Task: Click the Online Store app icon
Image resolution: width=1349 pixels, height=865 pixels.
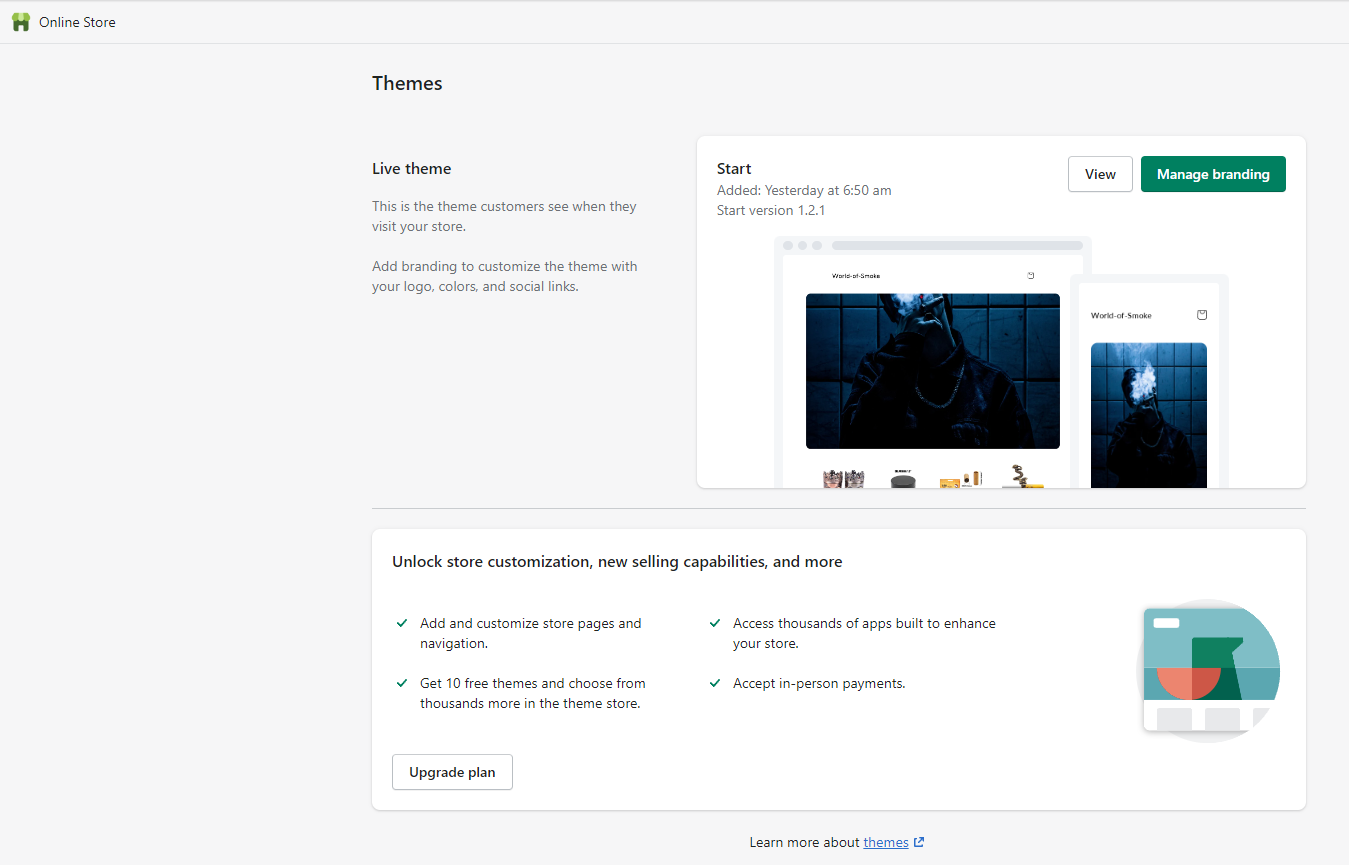Action: pos(21,22)
